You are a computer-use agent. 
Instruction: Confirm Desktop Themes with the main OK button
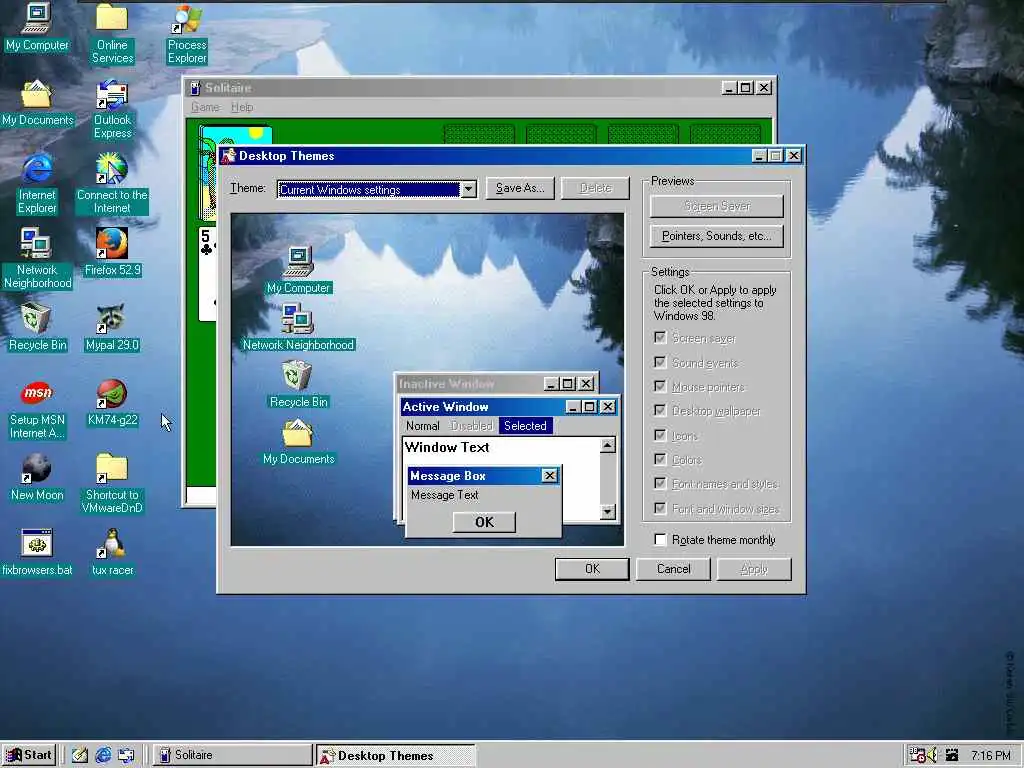592,569
